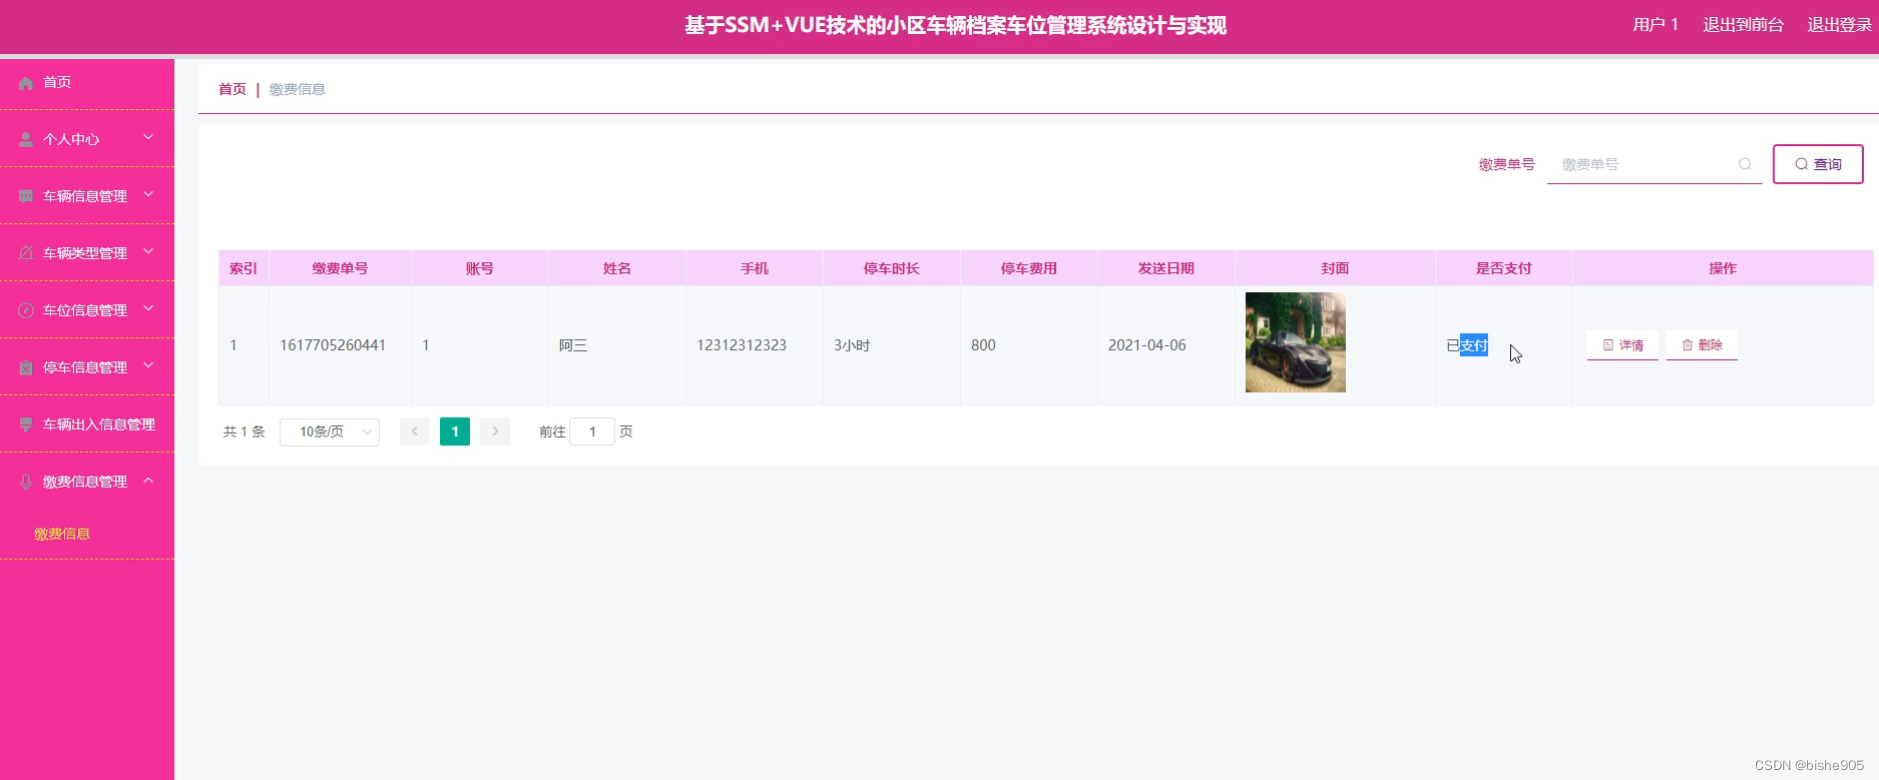The height and width of the screenshot is (780, 1879).
Task: Go to the previous page arrow
Action: tap(415, 432)
